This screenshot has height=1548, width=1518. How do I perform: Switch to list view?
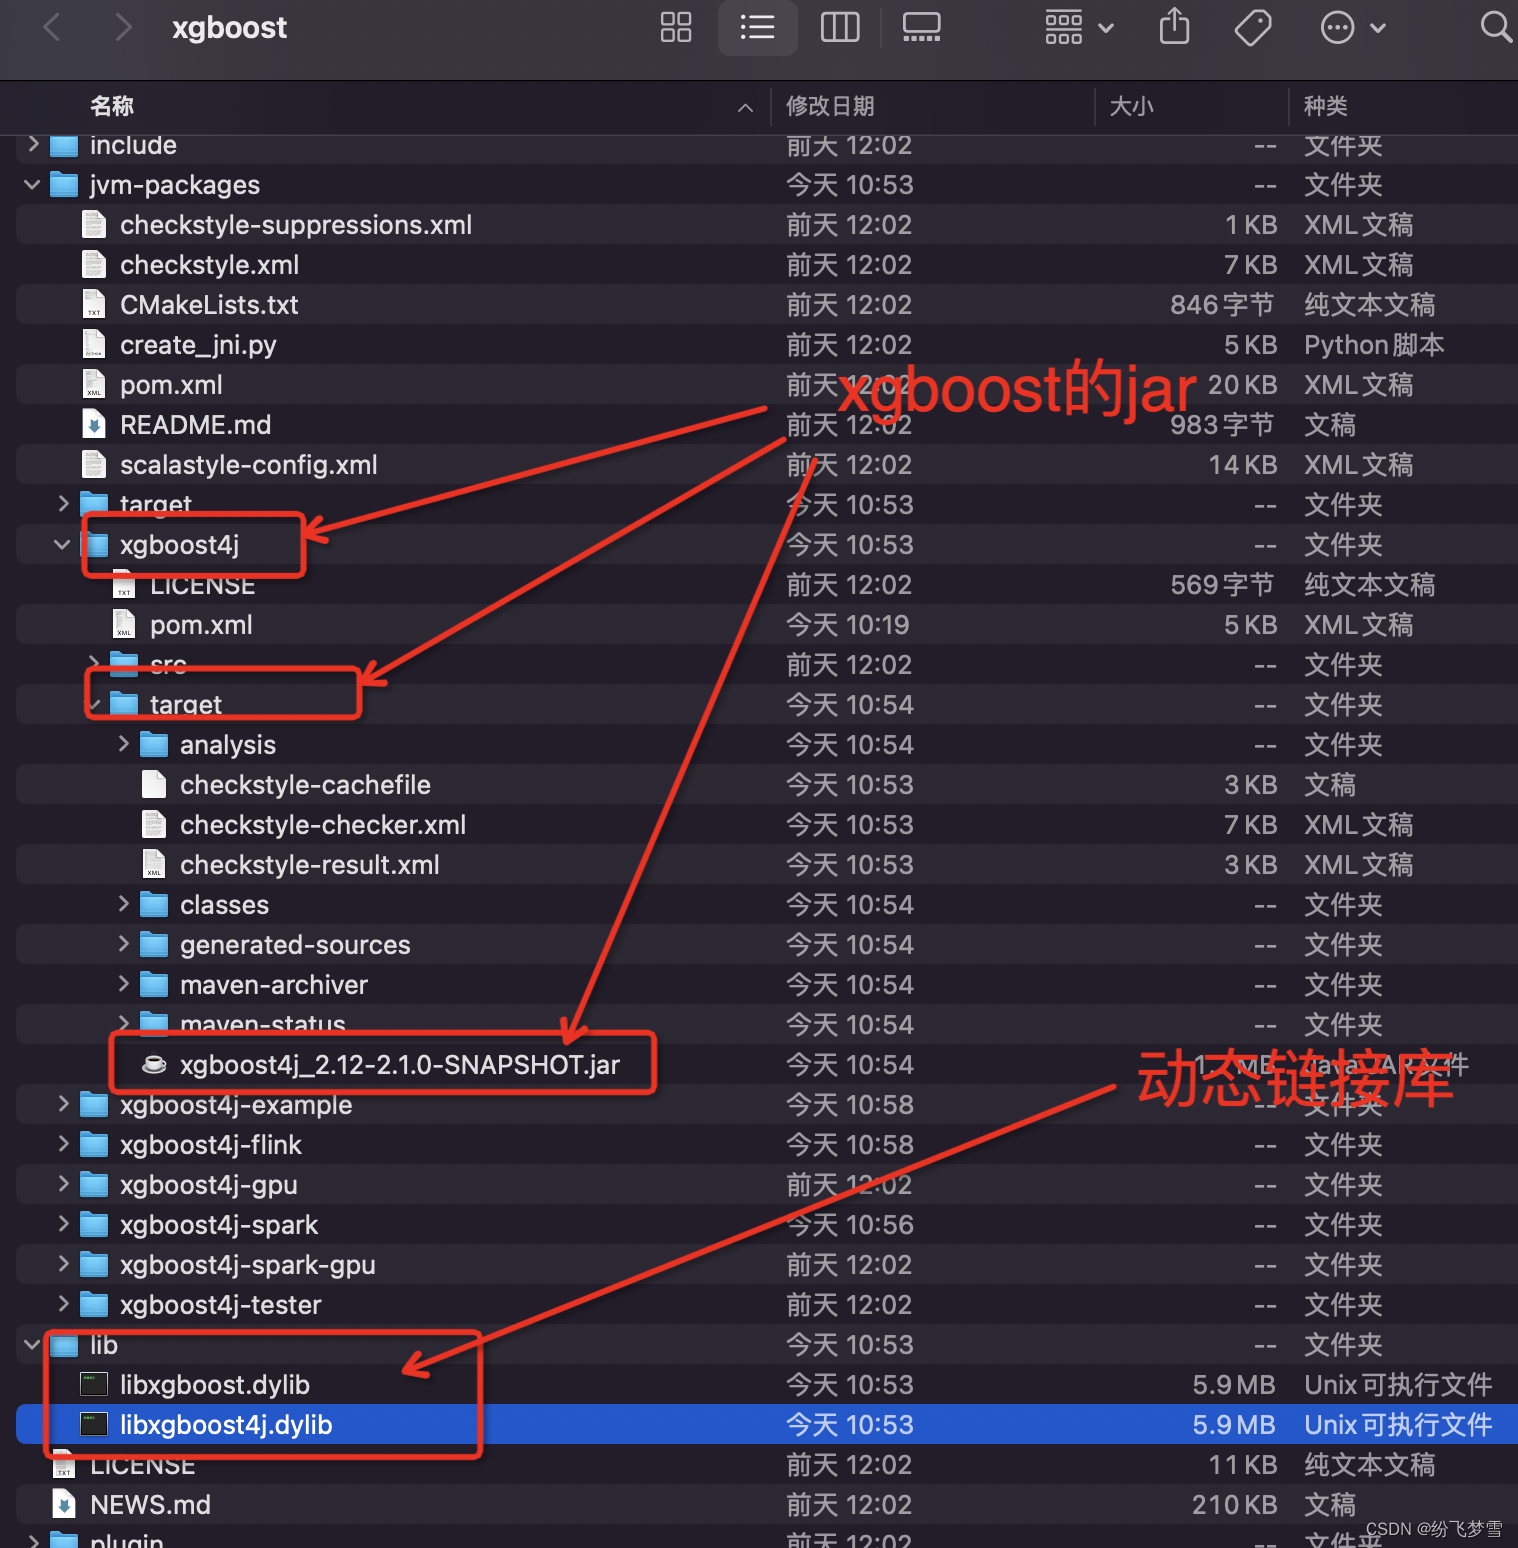[757, 27]
